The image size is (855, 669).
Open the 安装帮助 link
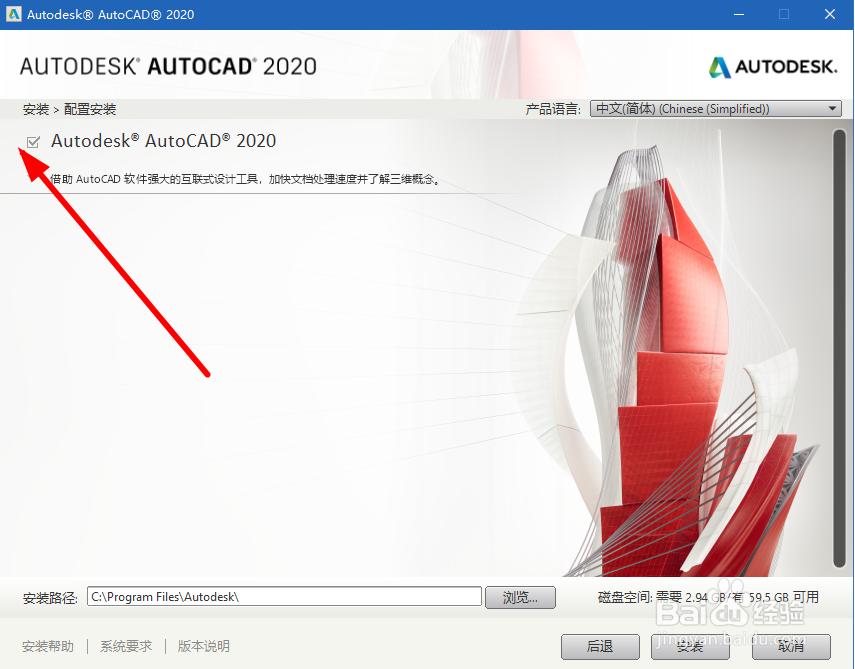click(x=47, y=646)
